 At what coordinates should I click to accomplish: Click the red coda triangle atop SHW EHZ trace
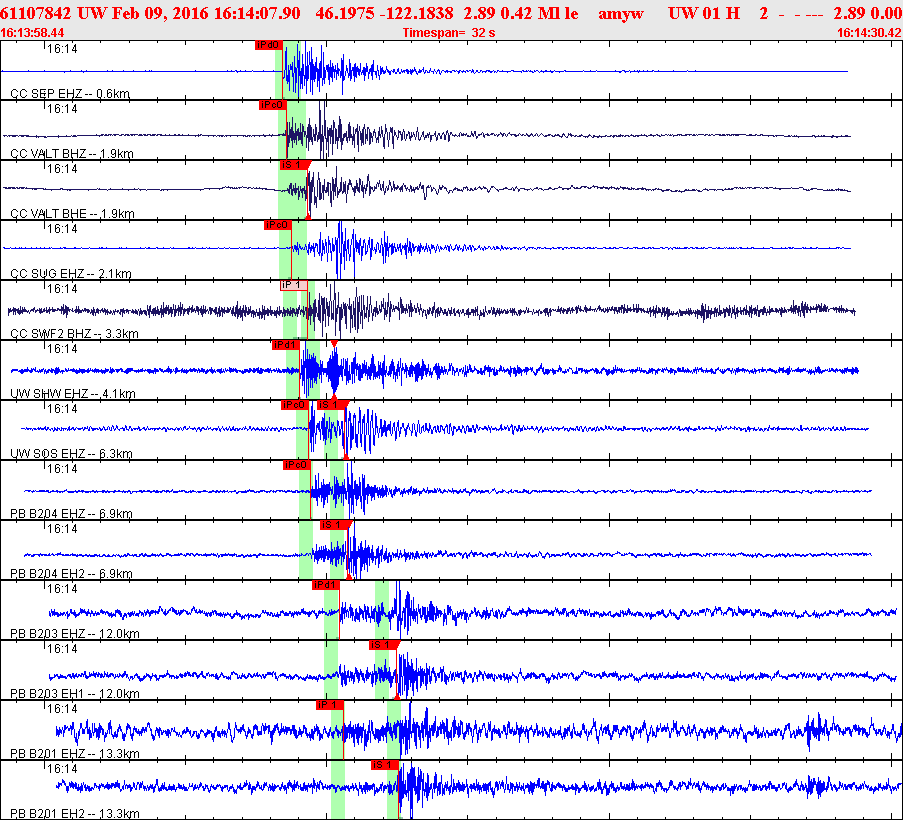point(334,344)
